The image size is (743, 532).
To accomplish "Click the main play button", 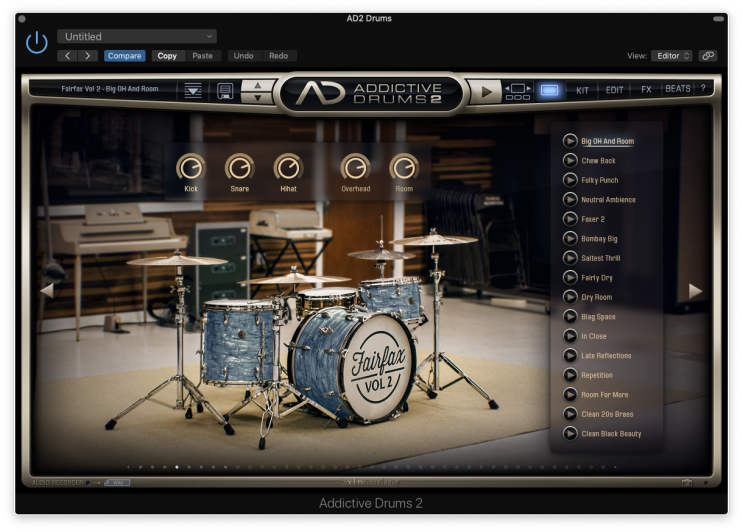I will point(486,91).
